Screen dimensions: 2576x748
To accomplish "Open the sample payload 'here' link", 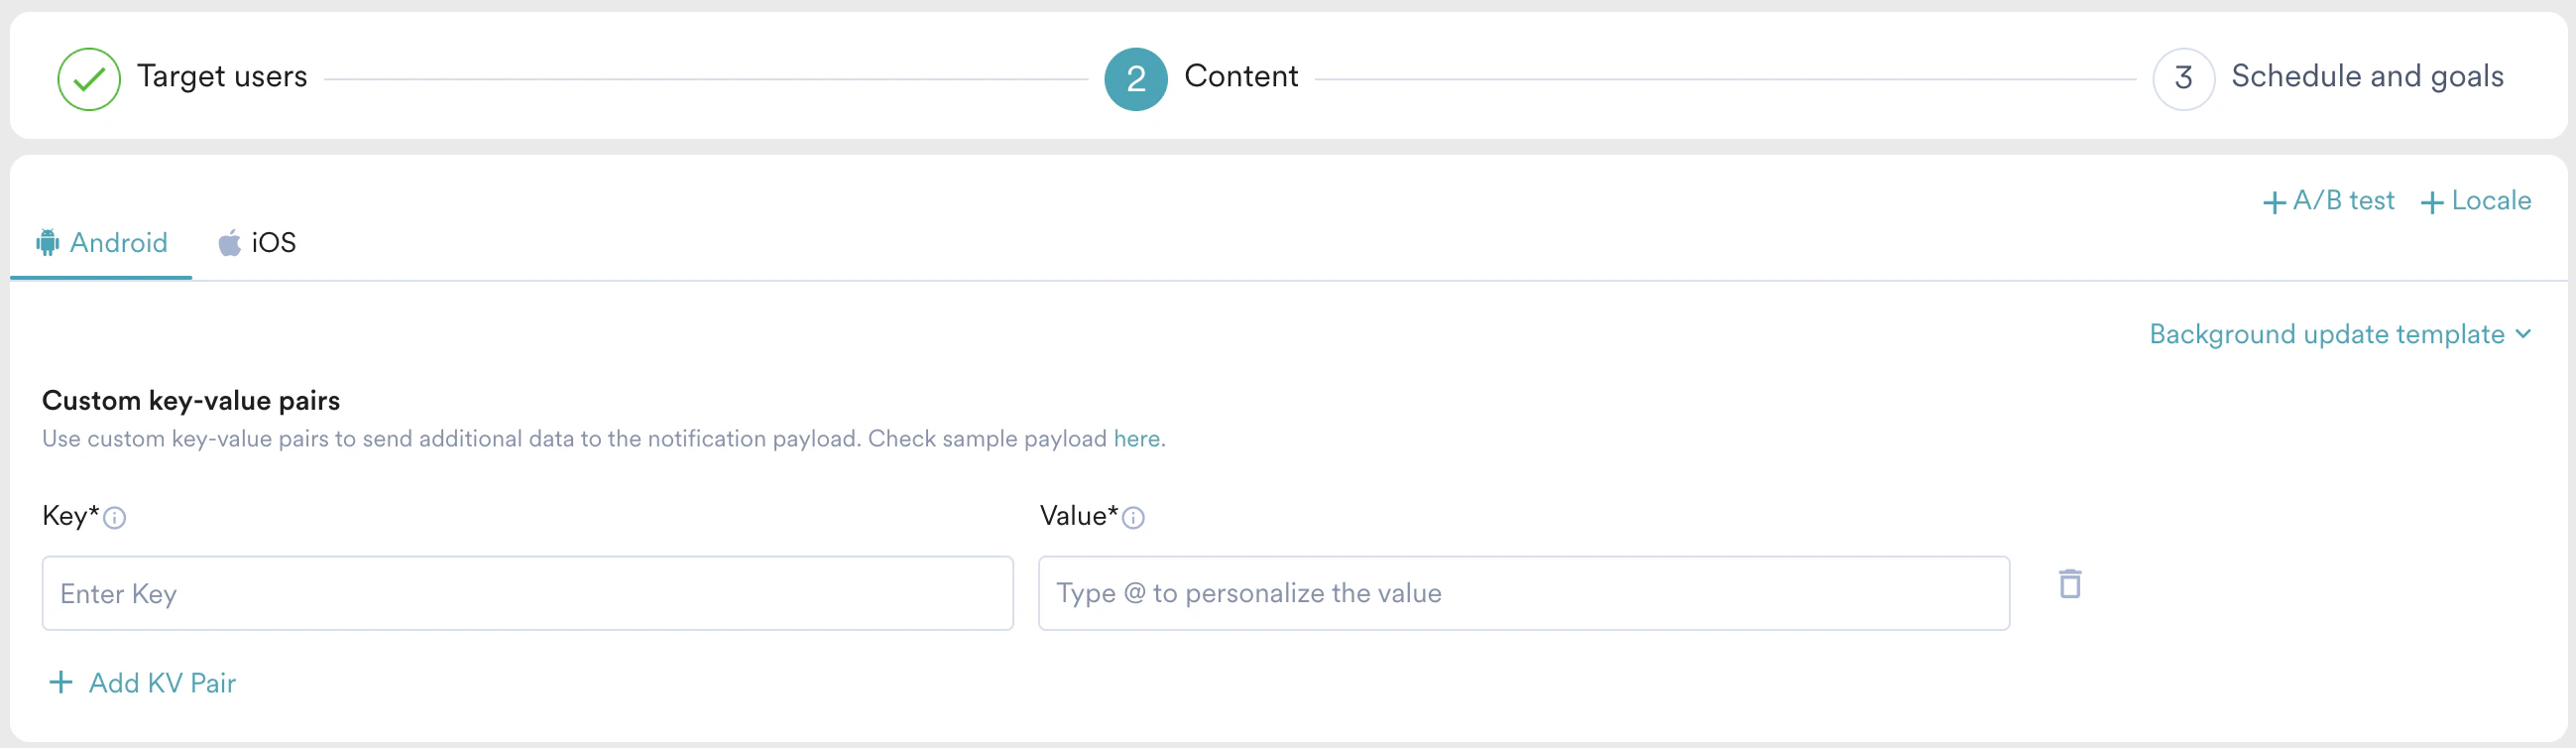I will click(1137, 439).
